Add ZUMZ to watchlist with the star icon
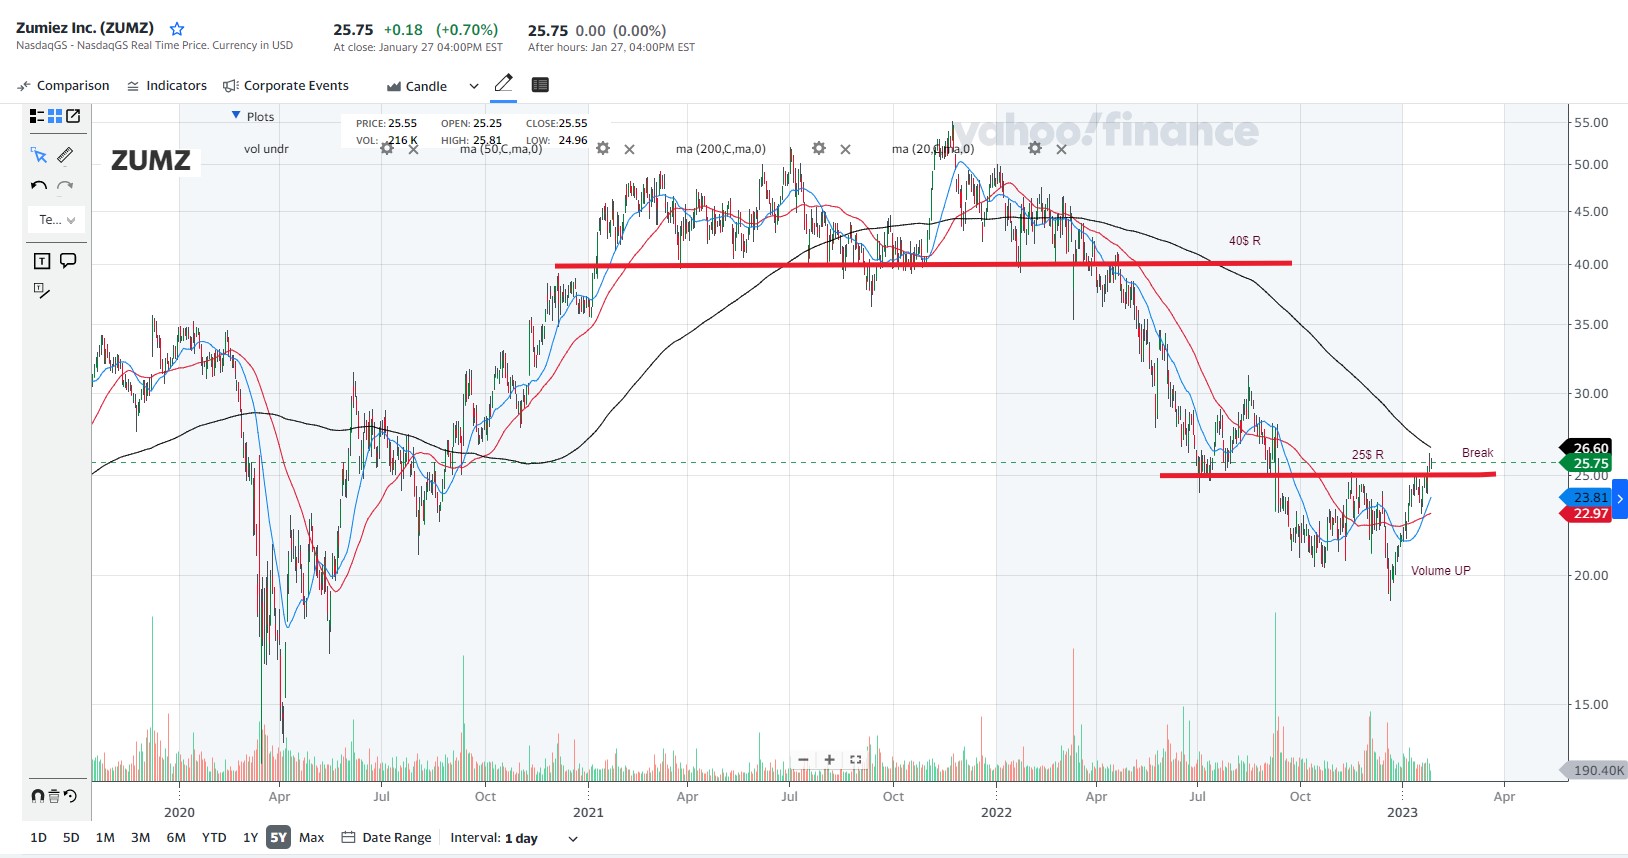The image size is (1628, 858). point(177,29)
